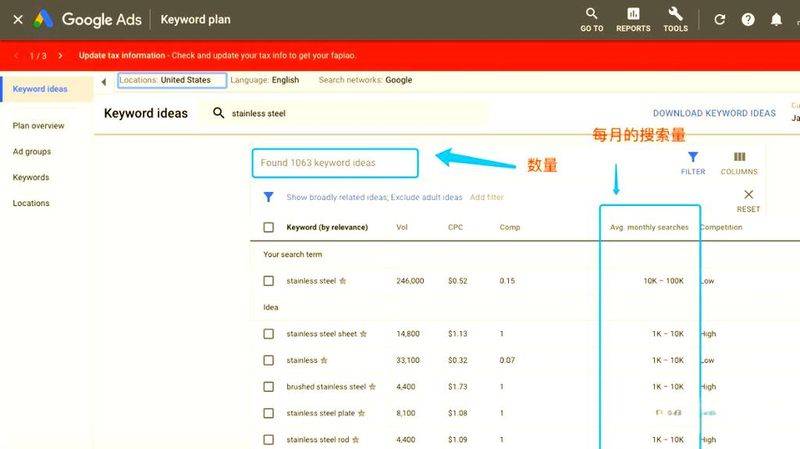Image resolution: width=800 pixels, height=449 pixels.
Task: Open Ad groups in sidebar
Action: point(32,152)
